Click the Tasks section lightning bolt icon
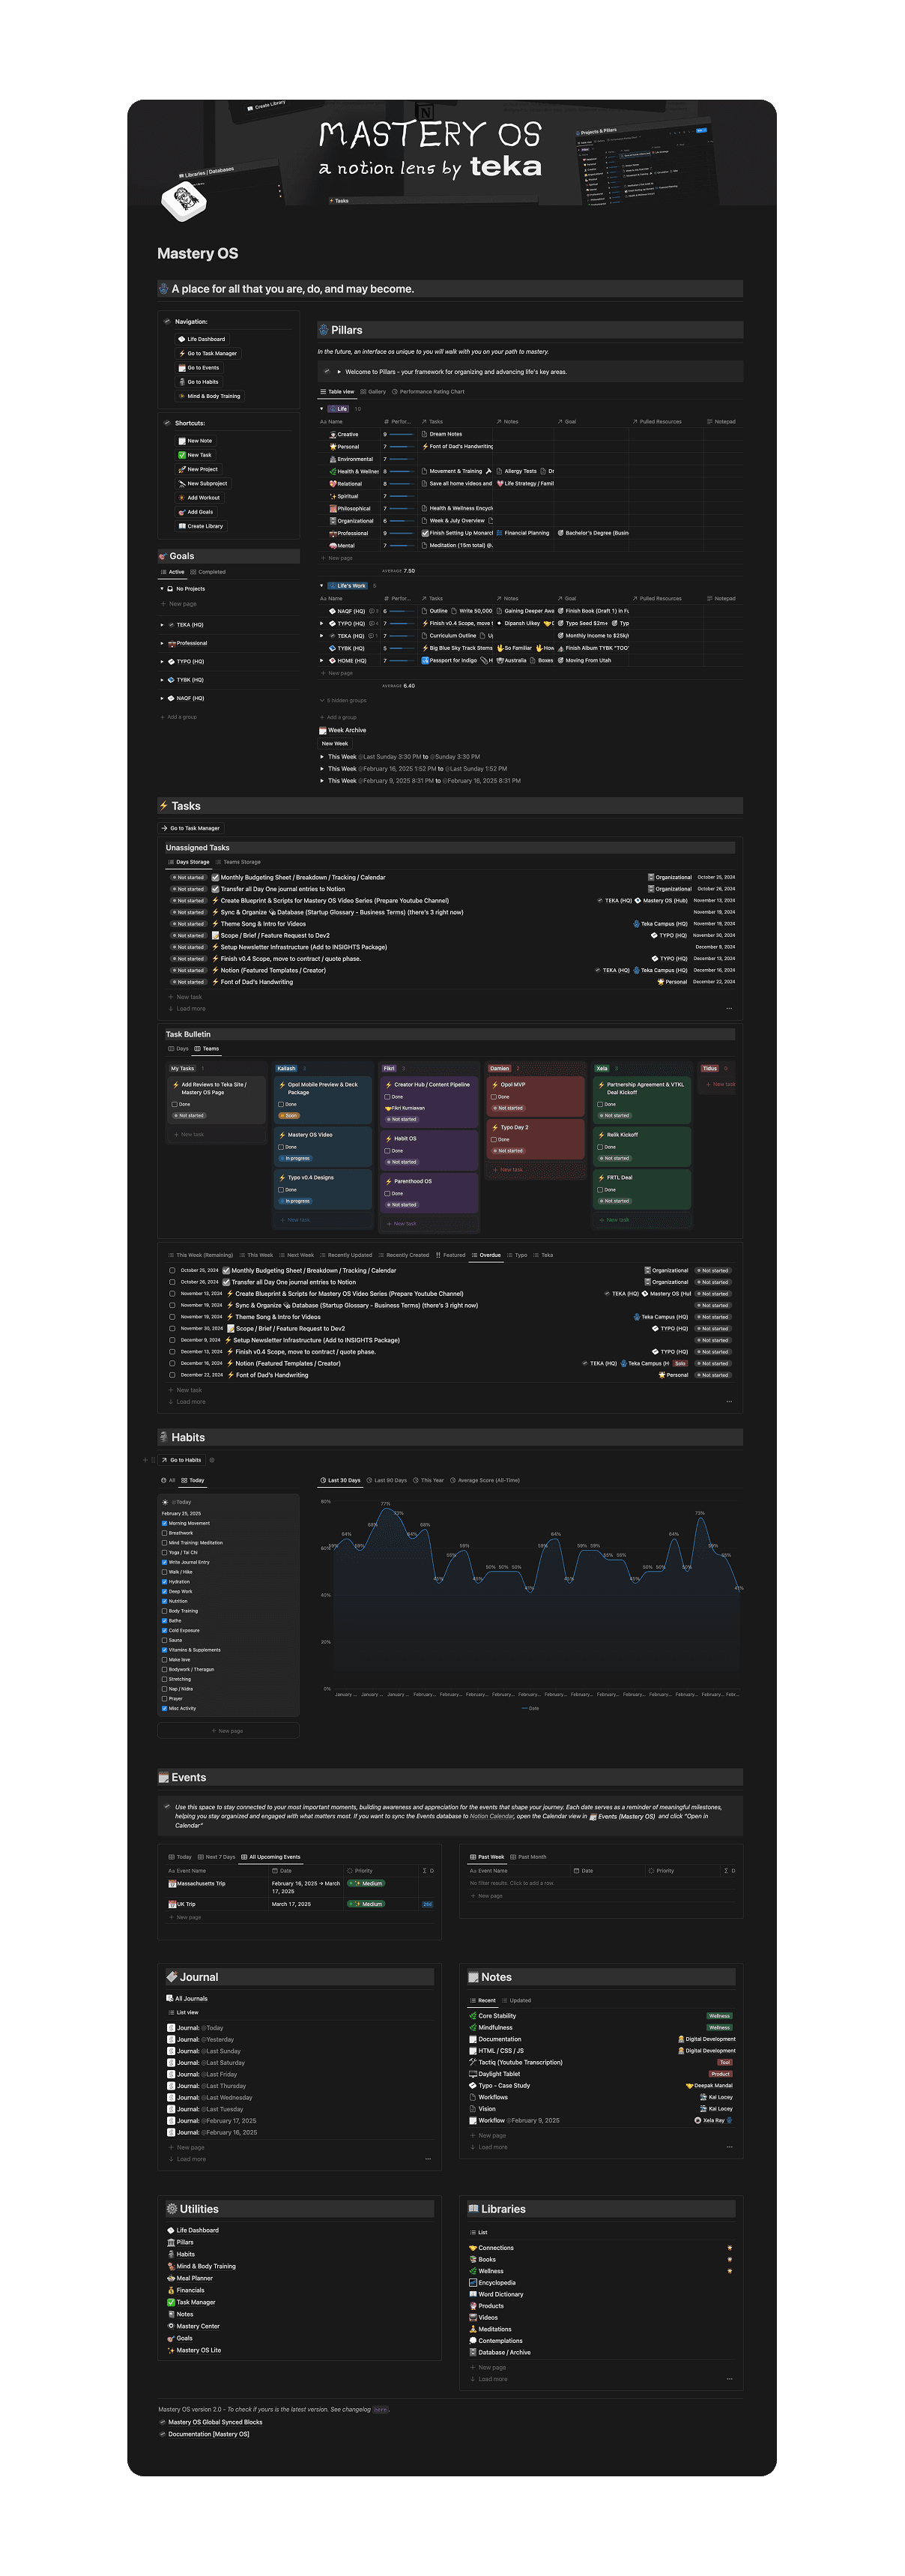This screenshot has height=2576, width=905. [x=164, y=806]
